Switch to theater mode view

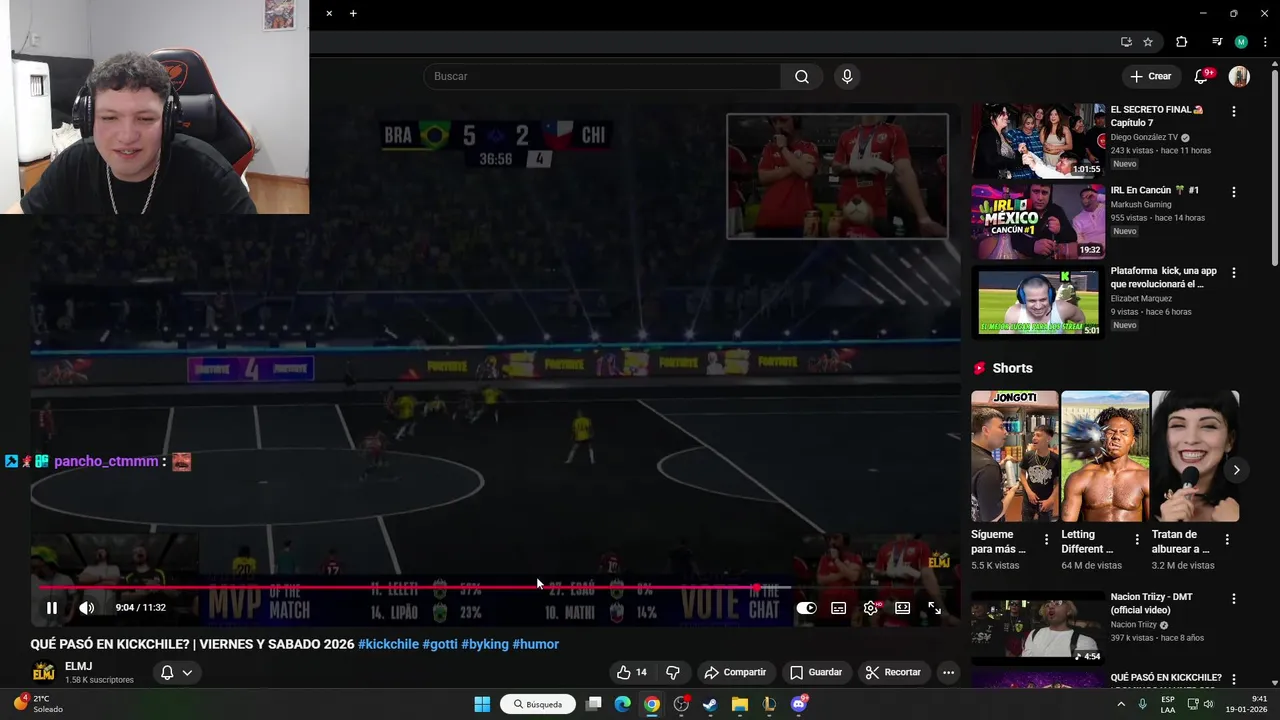(x=902, y=608)
